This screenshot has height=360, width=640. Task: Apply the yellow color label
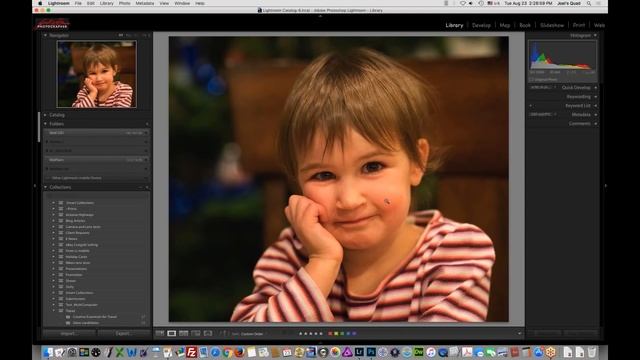click(336, 333)
